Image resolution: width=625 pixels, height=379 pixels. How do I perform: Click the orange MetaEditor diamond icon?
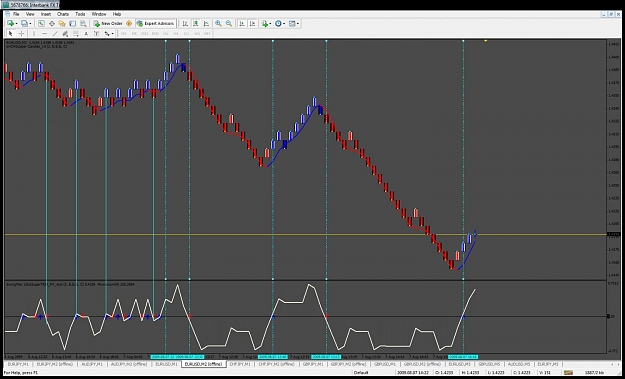(x=129, y=24)
